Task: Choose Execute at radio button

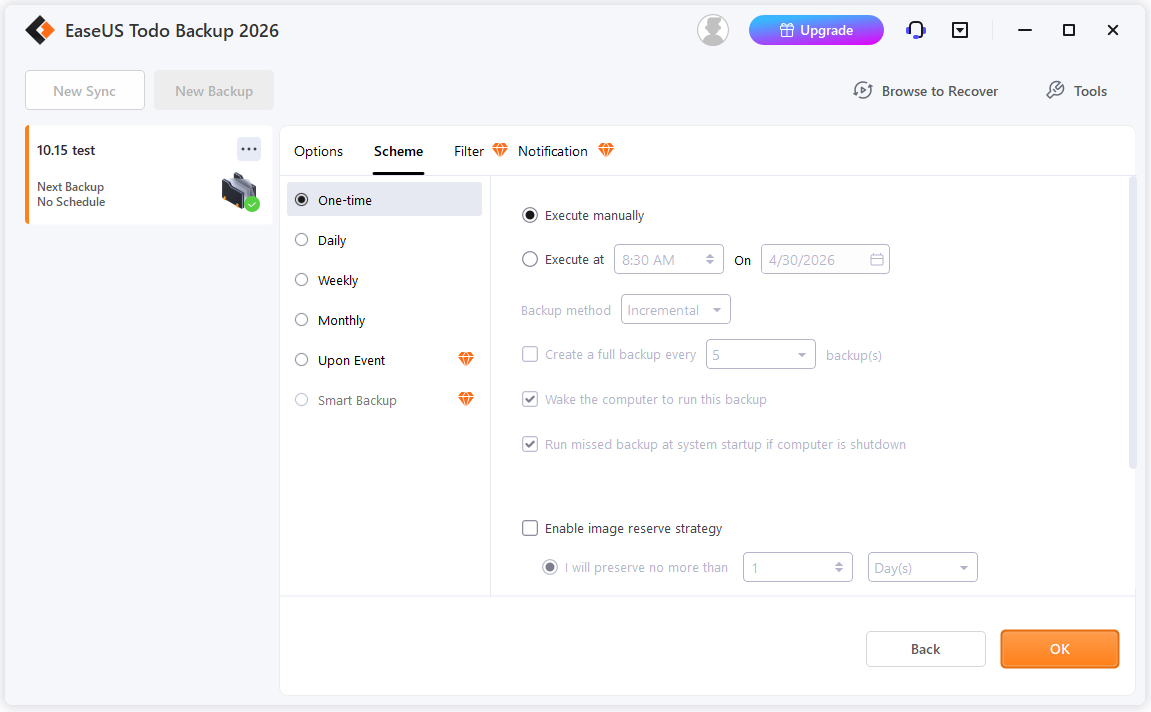Action: 529,259
